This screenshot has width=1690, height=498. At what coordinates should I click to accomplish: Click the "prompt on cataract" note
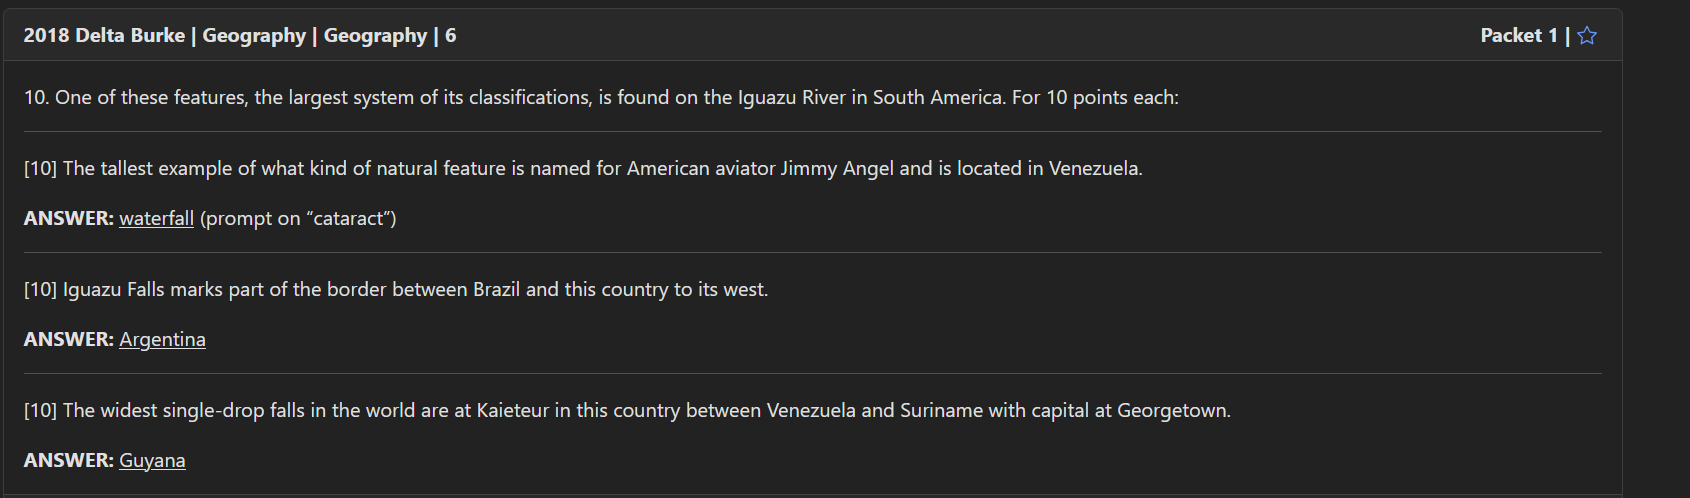[298, 219]
